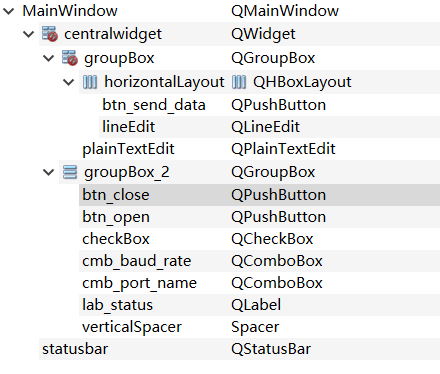Click the groupBox_2 vertical layout icon

click(70, 172)
